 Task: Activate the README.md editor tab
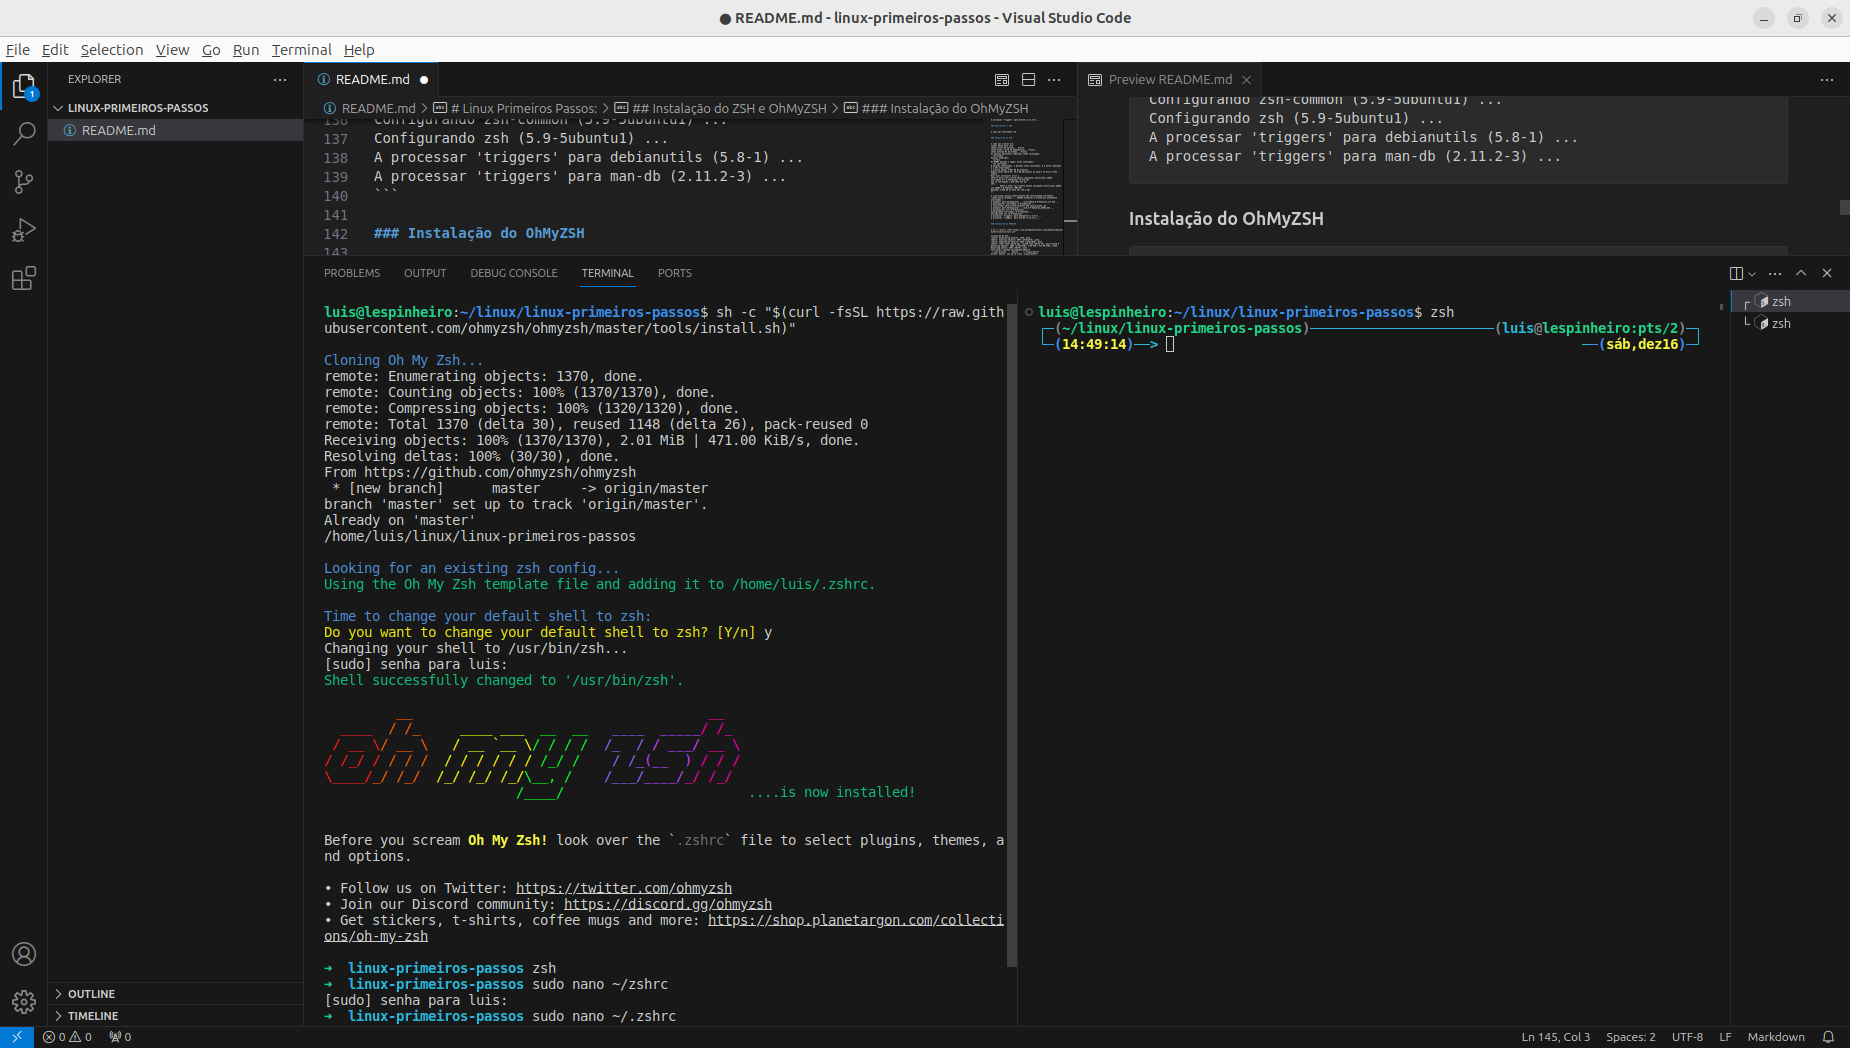[372, 80]
